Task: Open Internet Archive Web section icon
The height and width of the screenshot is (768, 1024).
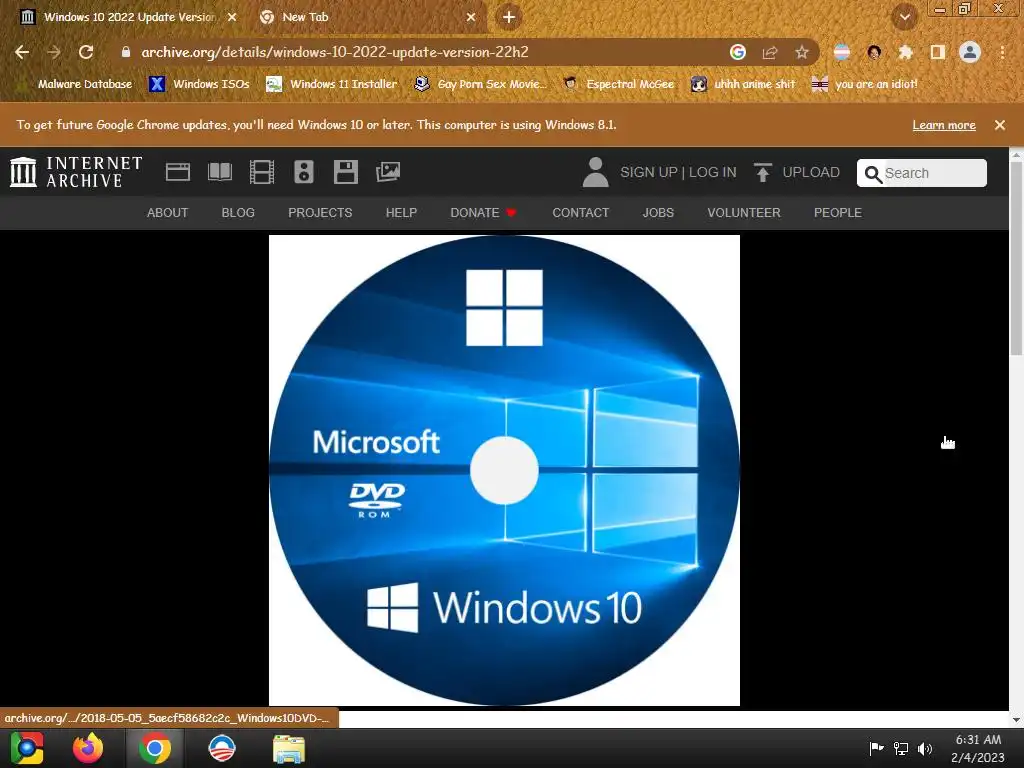Action: click(x=178, y=172)
